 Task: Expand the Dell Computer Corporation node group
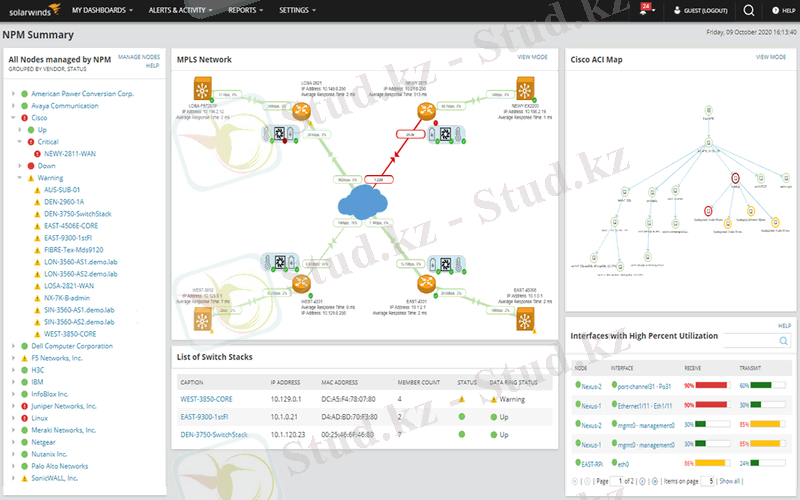[x=12, y=345]
